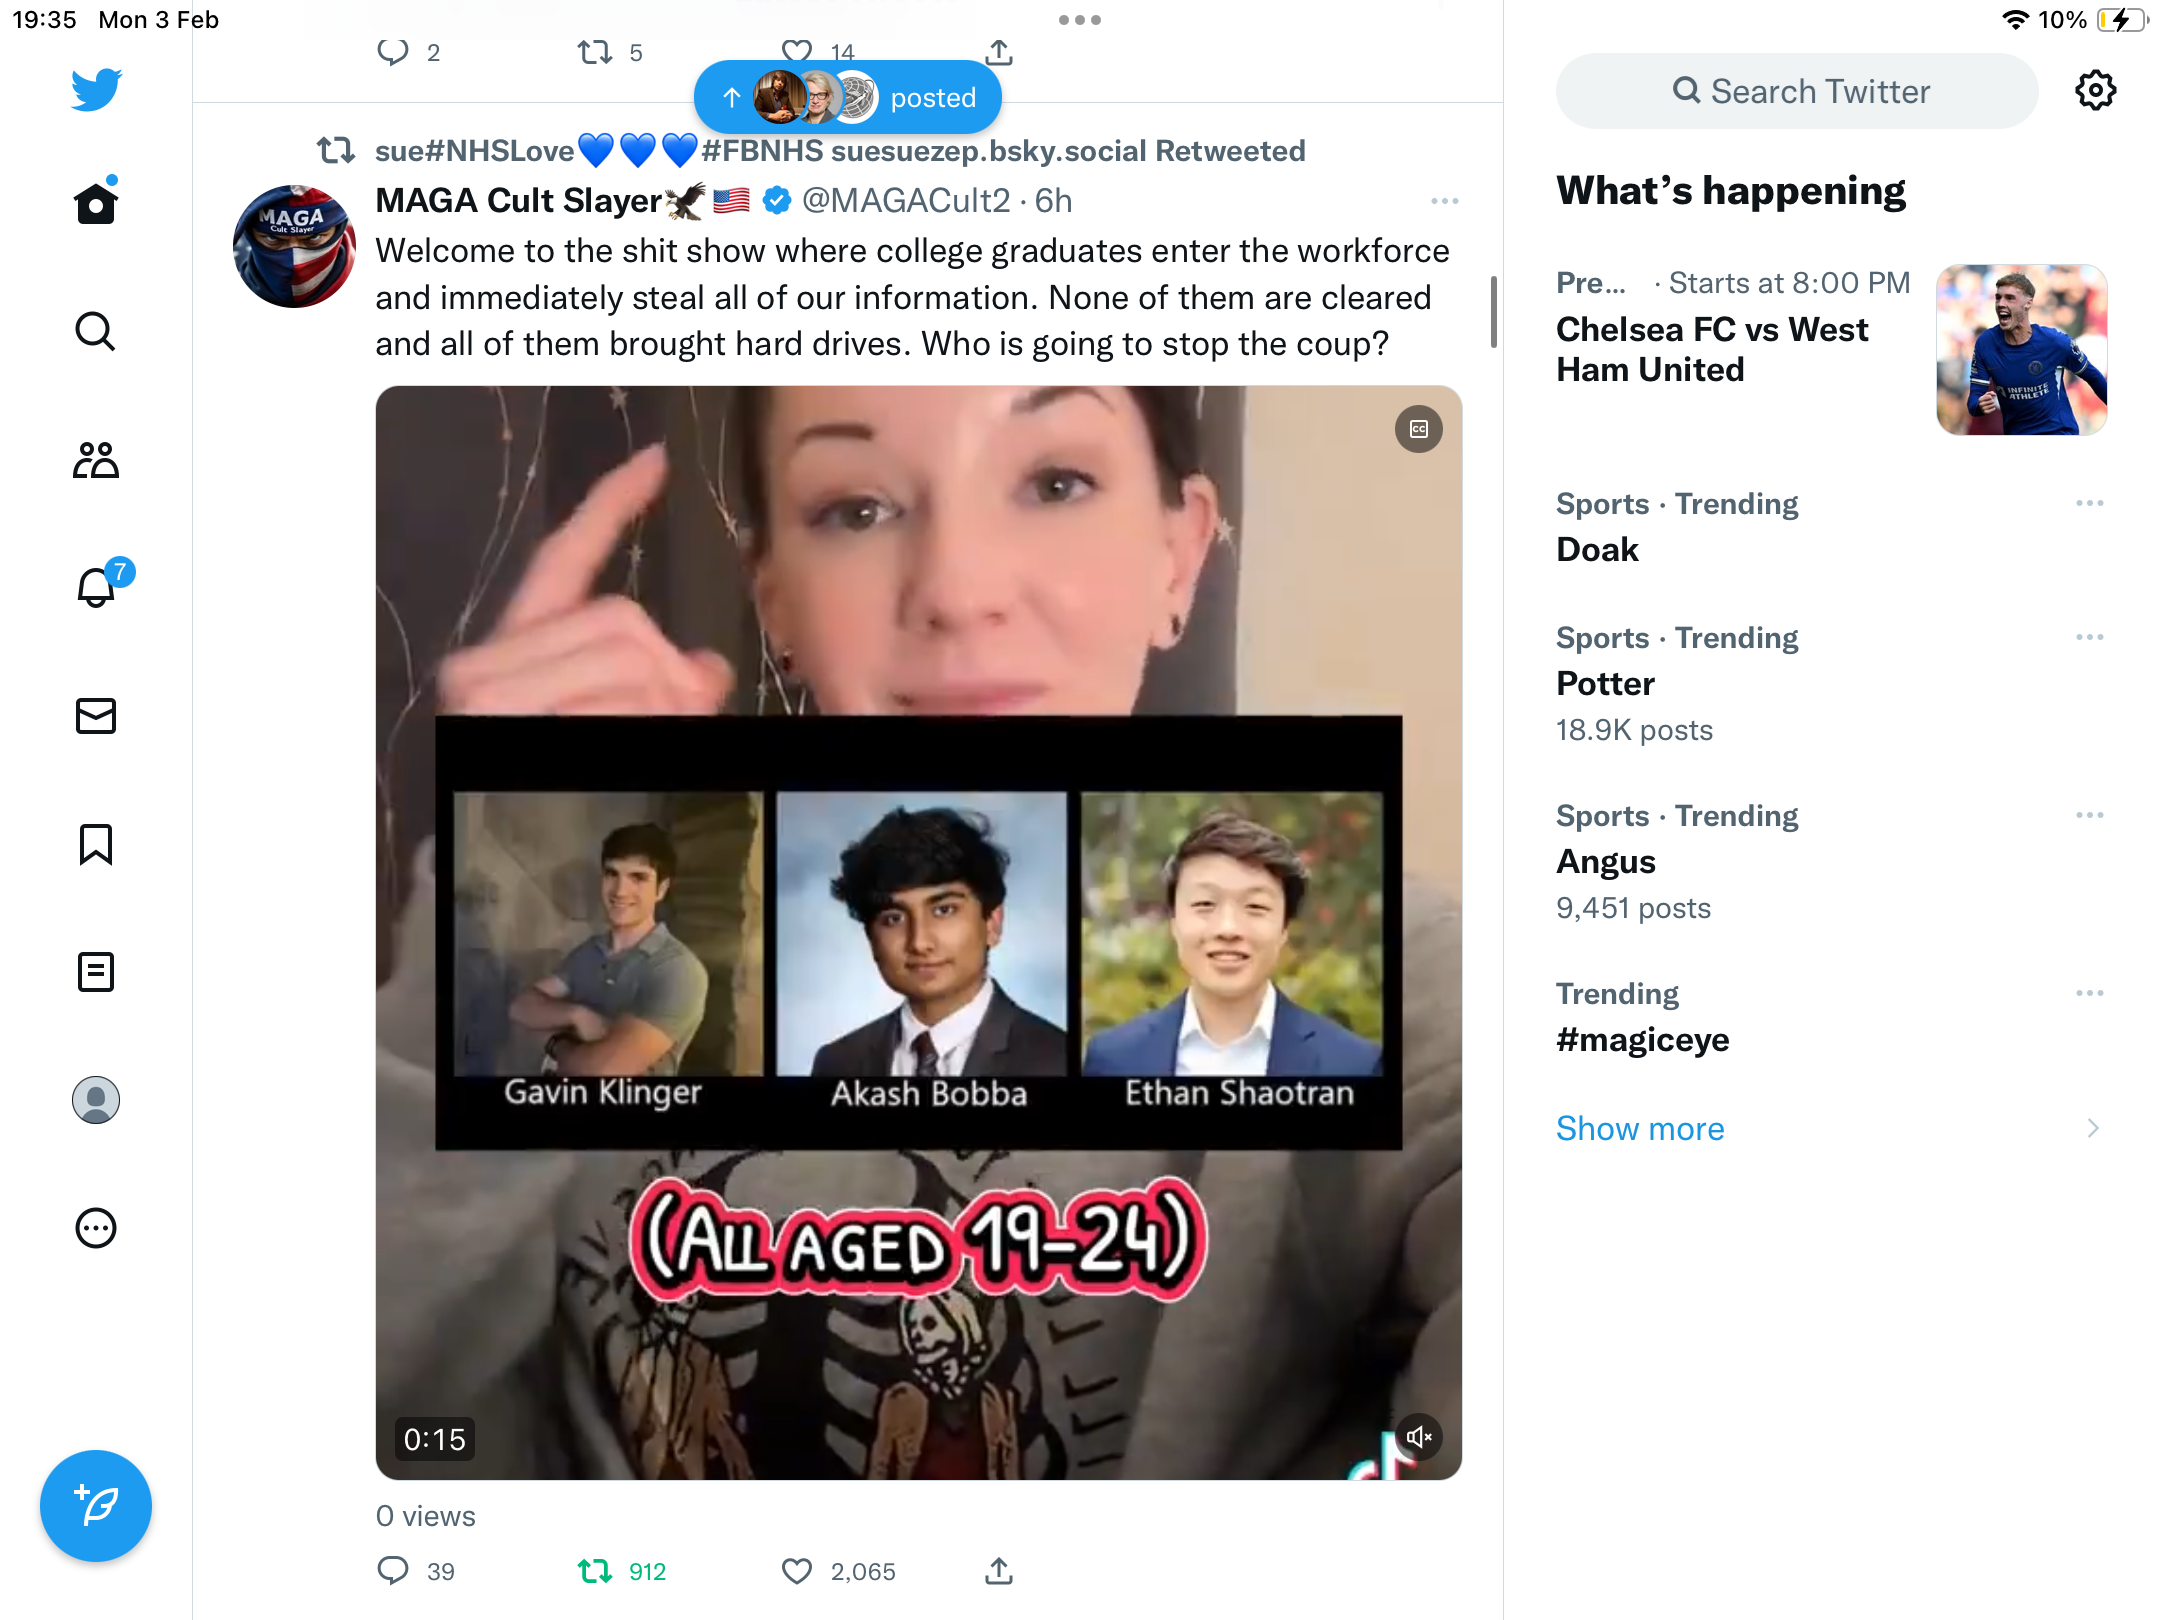Click the 9,451 posts count under Angus
The width and height of the screenshot is (2160, 1620).
(x=1633, y=908)
